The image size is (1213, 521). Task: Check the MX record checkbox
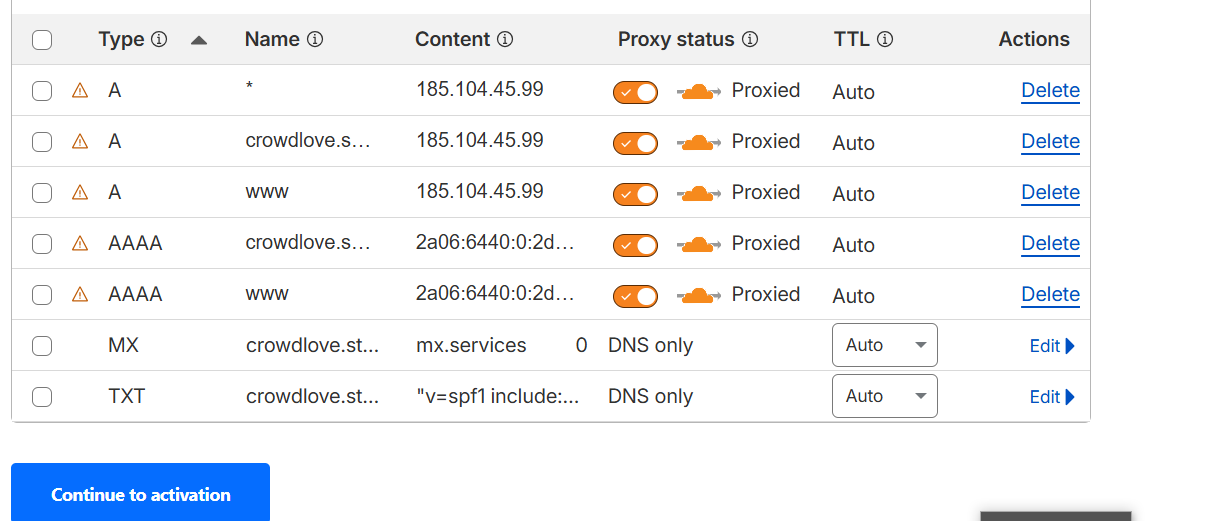pos(42,346)
